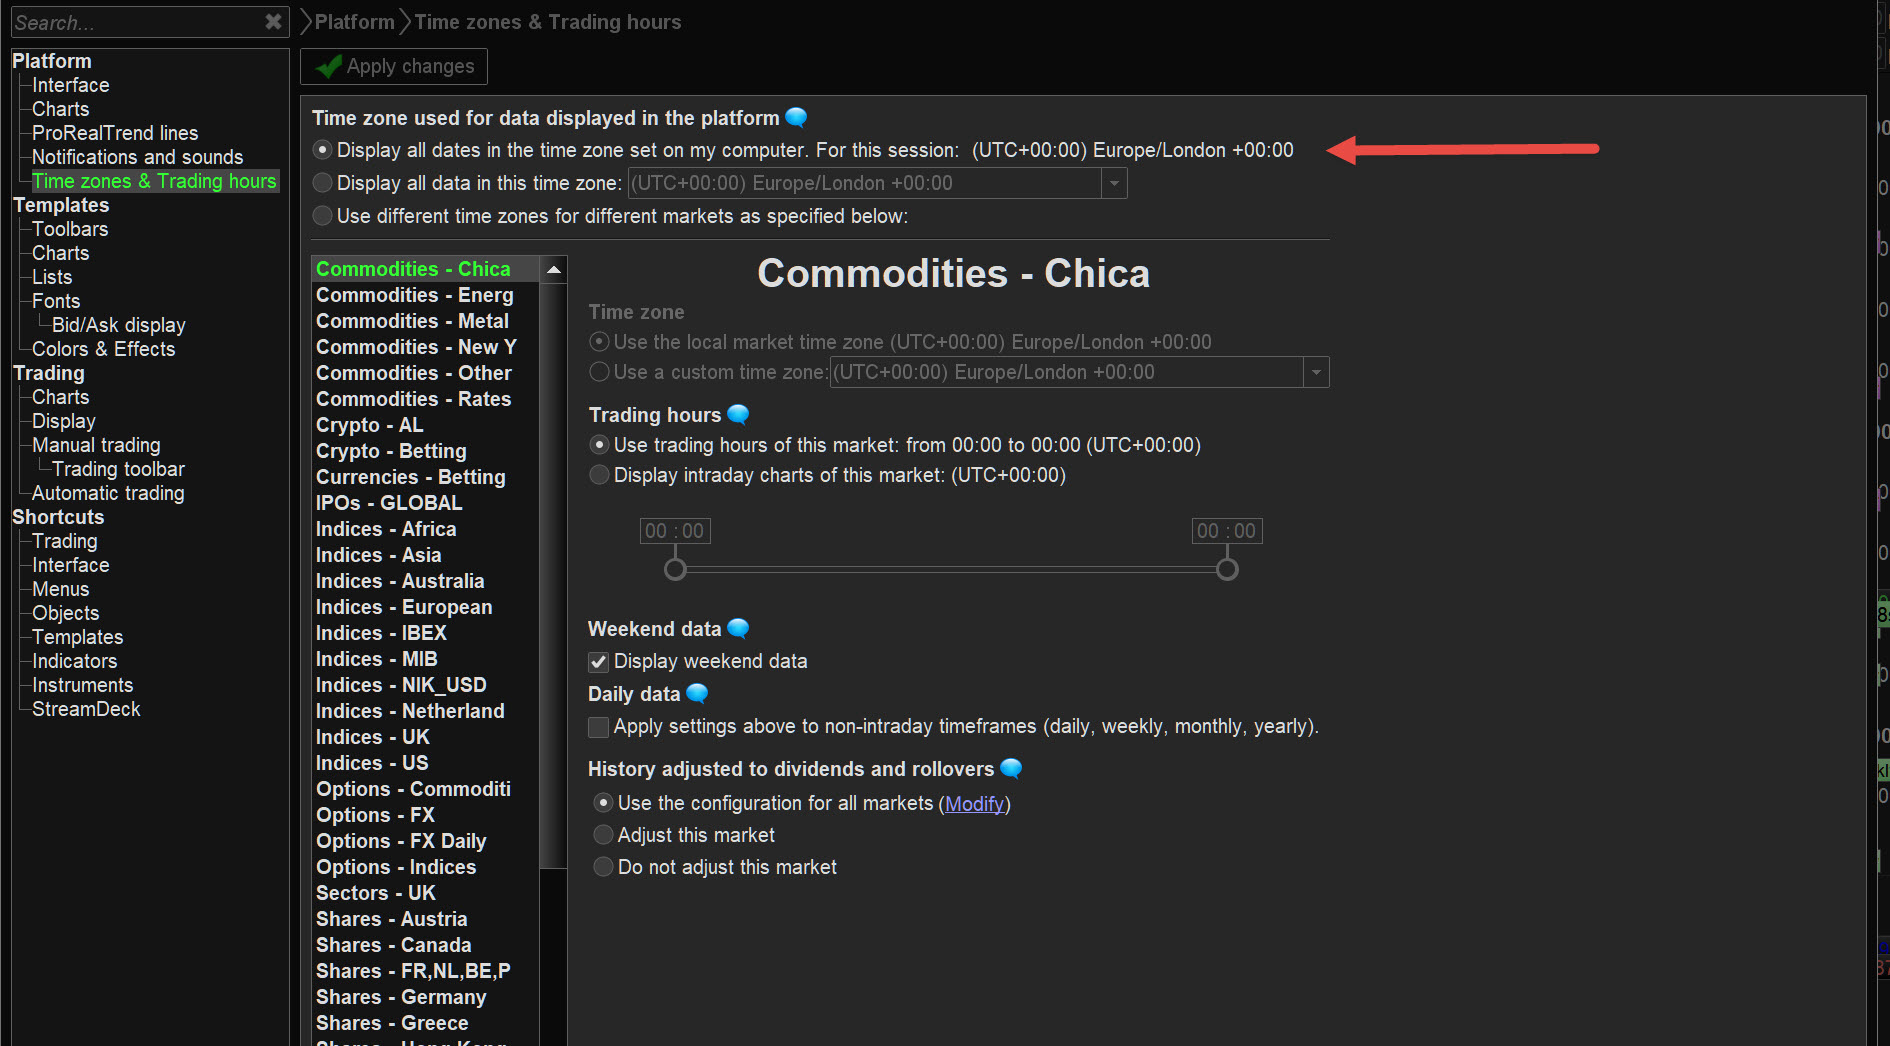Enable apply settings to non-intraday timeframes
The width and height of the screenshot is (1890, 1046).
[x=599, y=727]
